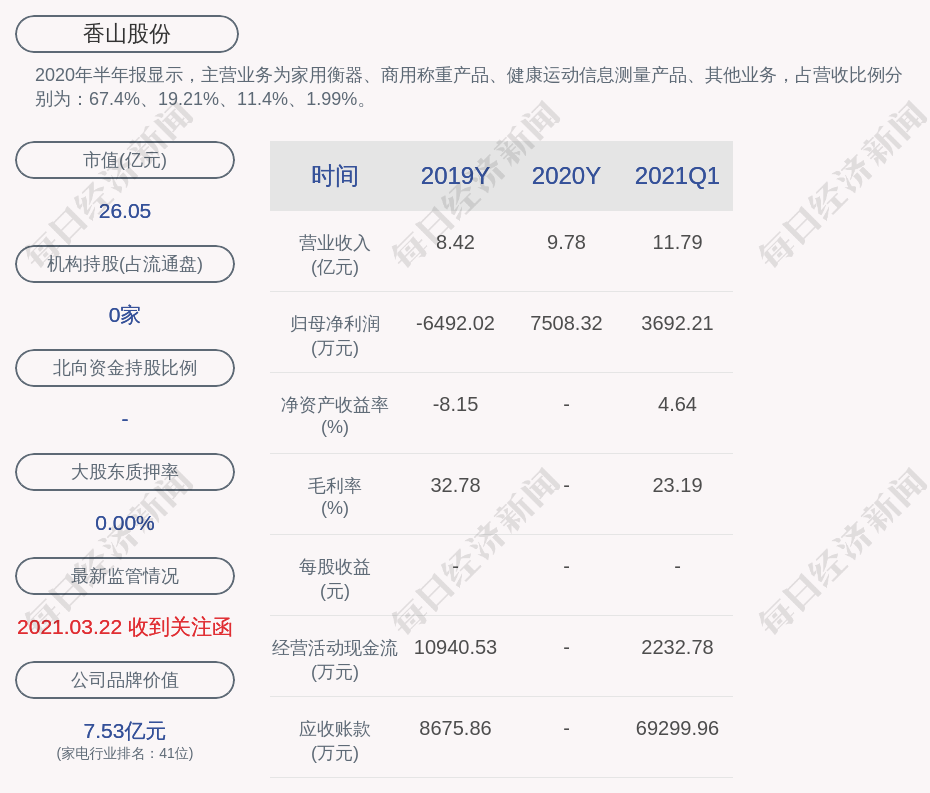
Task: Select the 市值(亿元) label pill
Action: [125, 160]
